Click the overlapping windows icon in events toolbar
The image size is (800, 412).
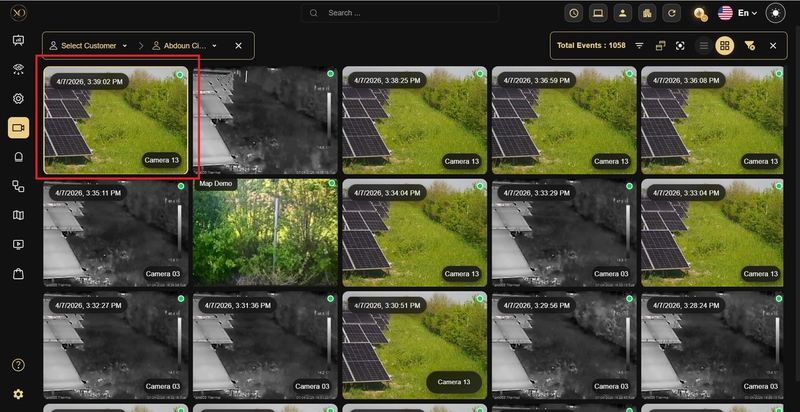click(x=660, y=45)
